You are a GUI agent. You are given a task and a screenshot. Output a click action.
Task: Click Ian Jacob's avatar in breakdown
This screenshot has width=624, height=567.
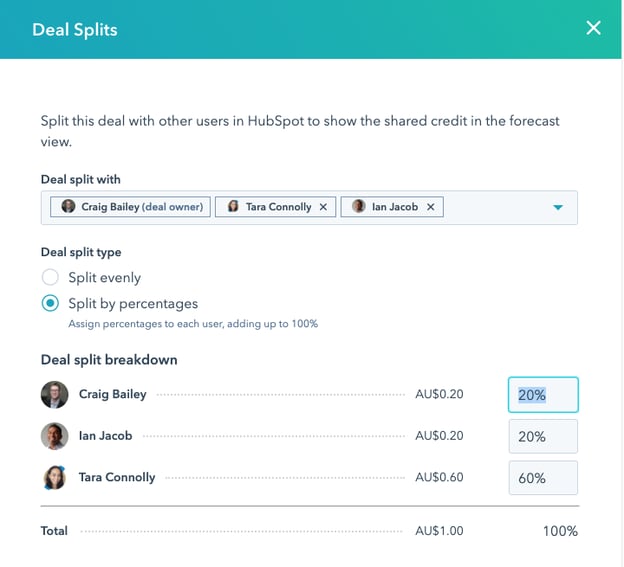click(x=55, y=436)
